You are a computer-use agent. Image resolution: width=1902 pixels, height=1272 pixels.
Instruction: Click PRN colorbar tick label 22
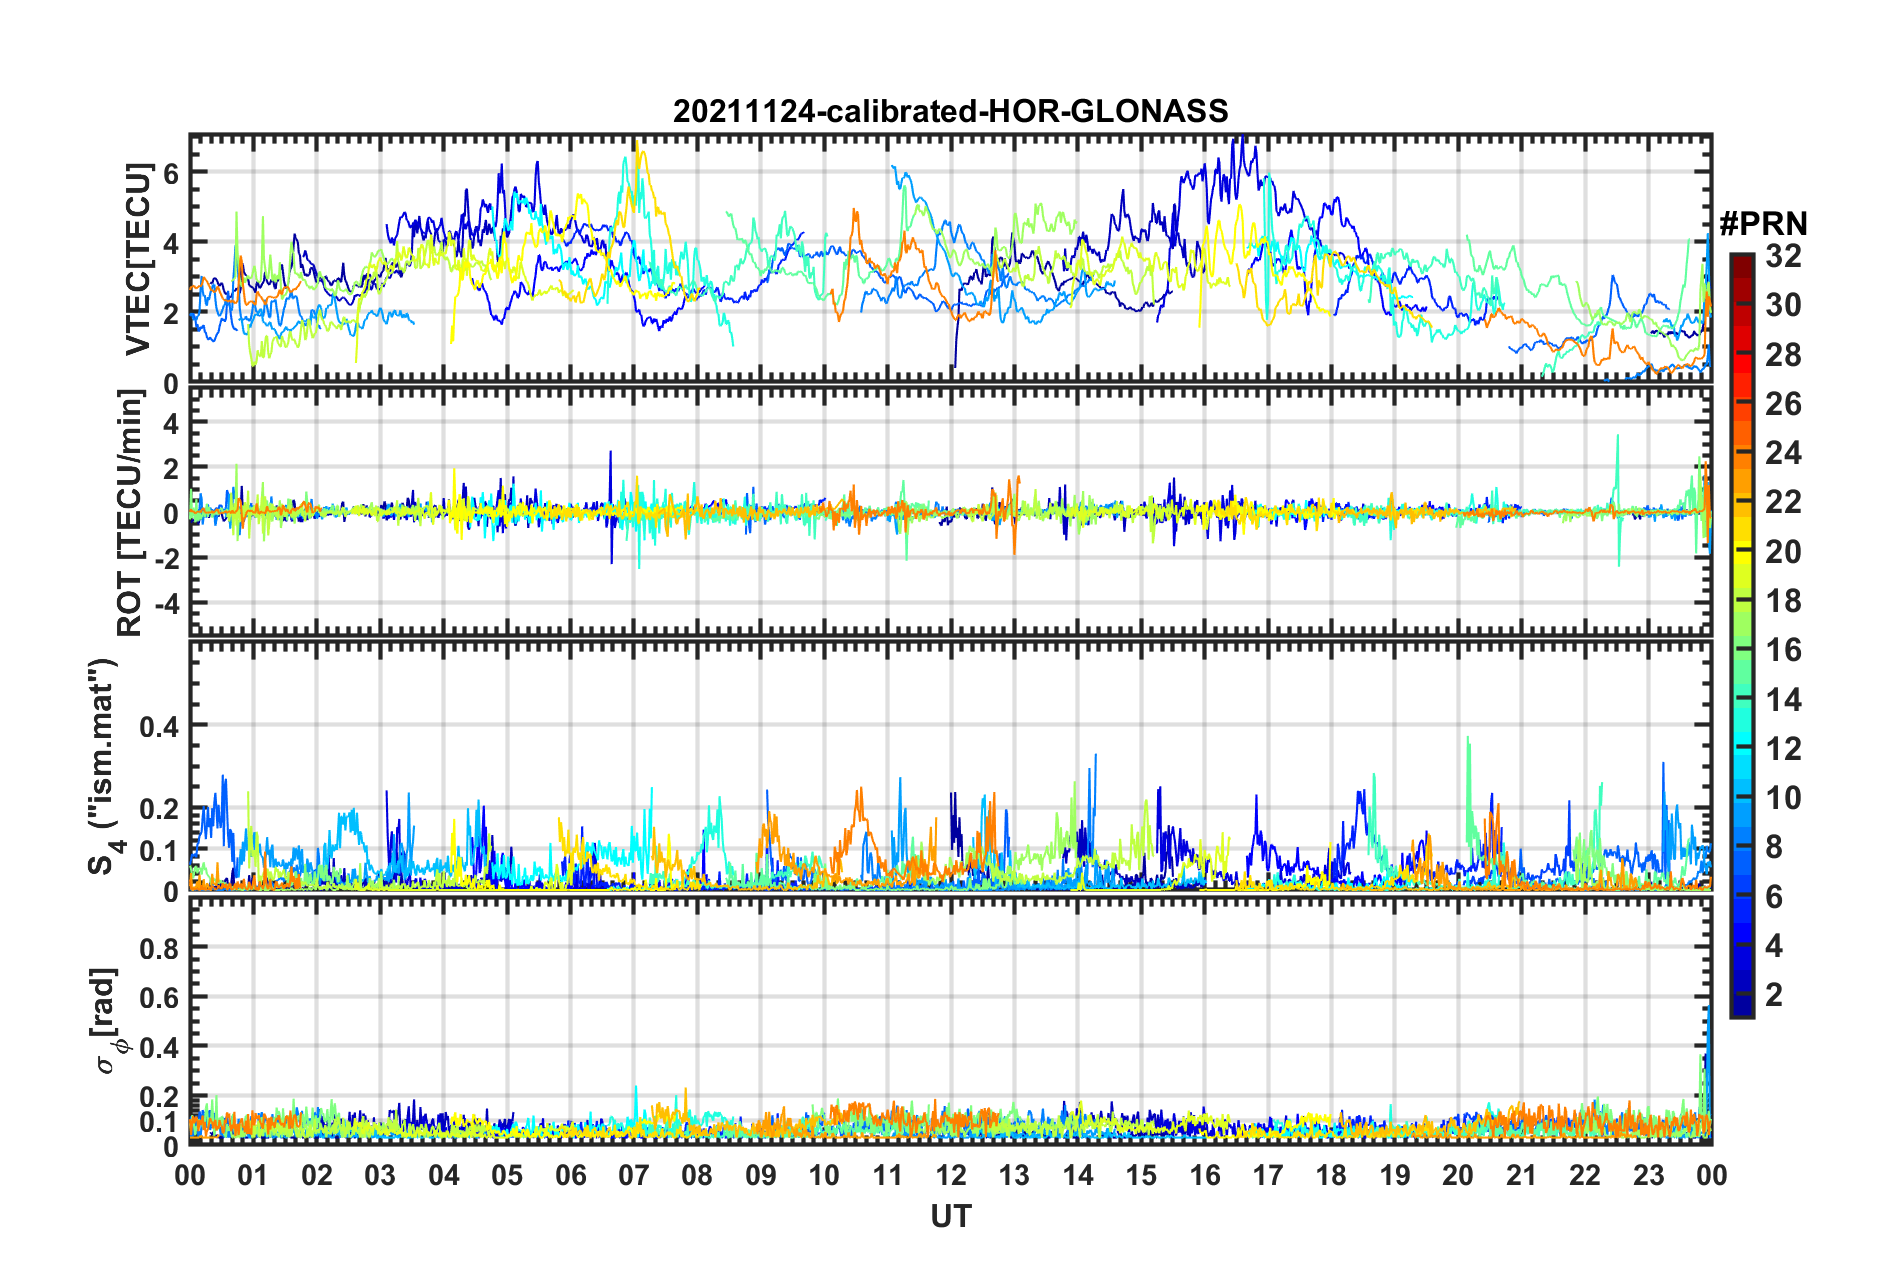coord(1783,502)
